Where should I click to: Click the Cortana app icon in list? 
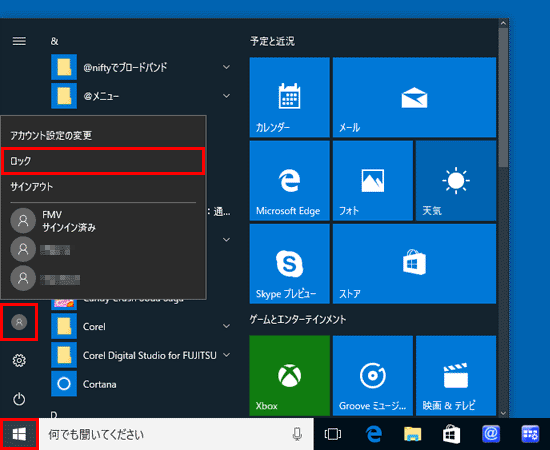coord(64,384)
